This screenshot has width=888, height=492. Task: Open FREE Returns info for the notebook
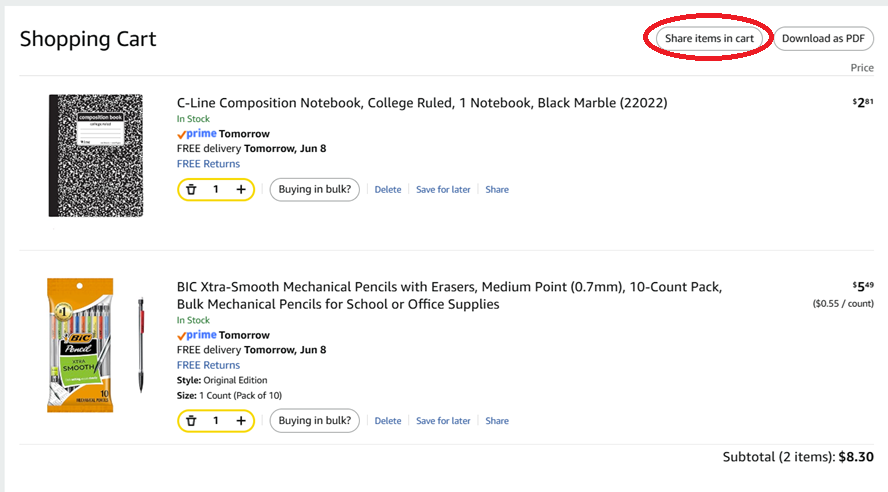pos(208,164)
